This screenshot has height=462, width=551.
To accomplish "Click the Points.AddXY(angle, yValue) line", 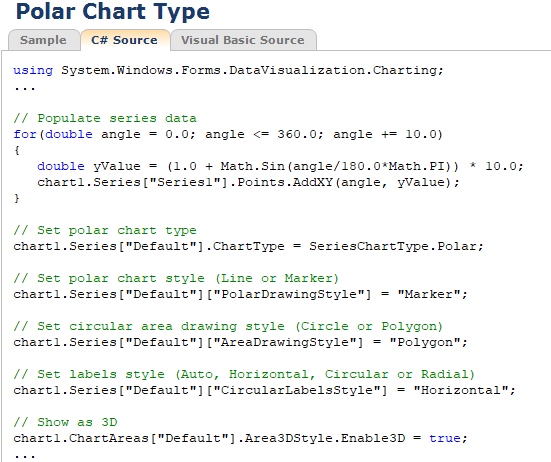I will click(x=248, y=182).
